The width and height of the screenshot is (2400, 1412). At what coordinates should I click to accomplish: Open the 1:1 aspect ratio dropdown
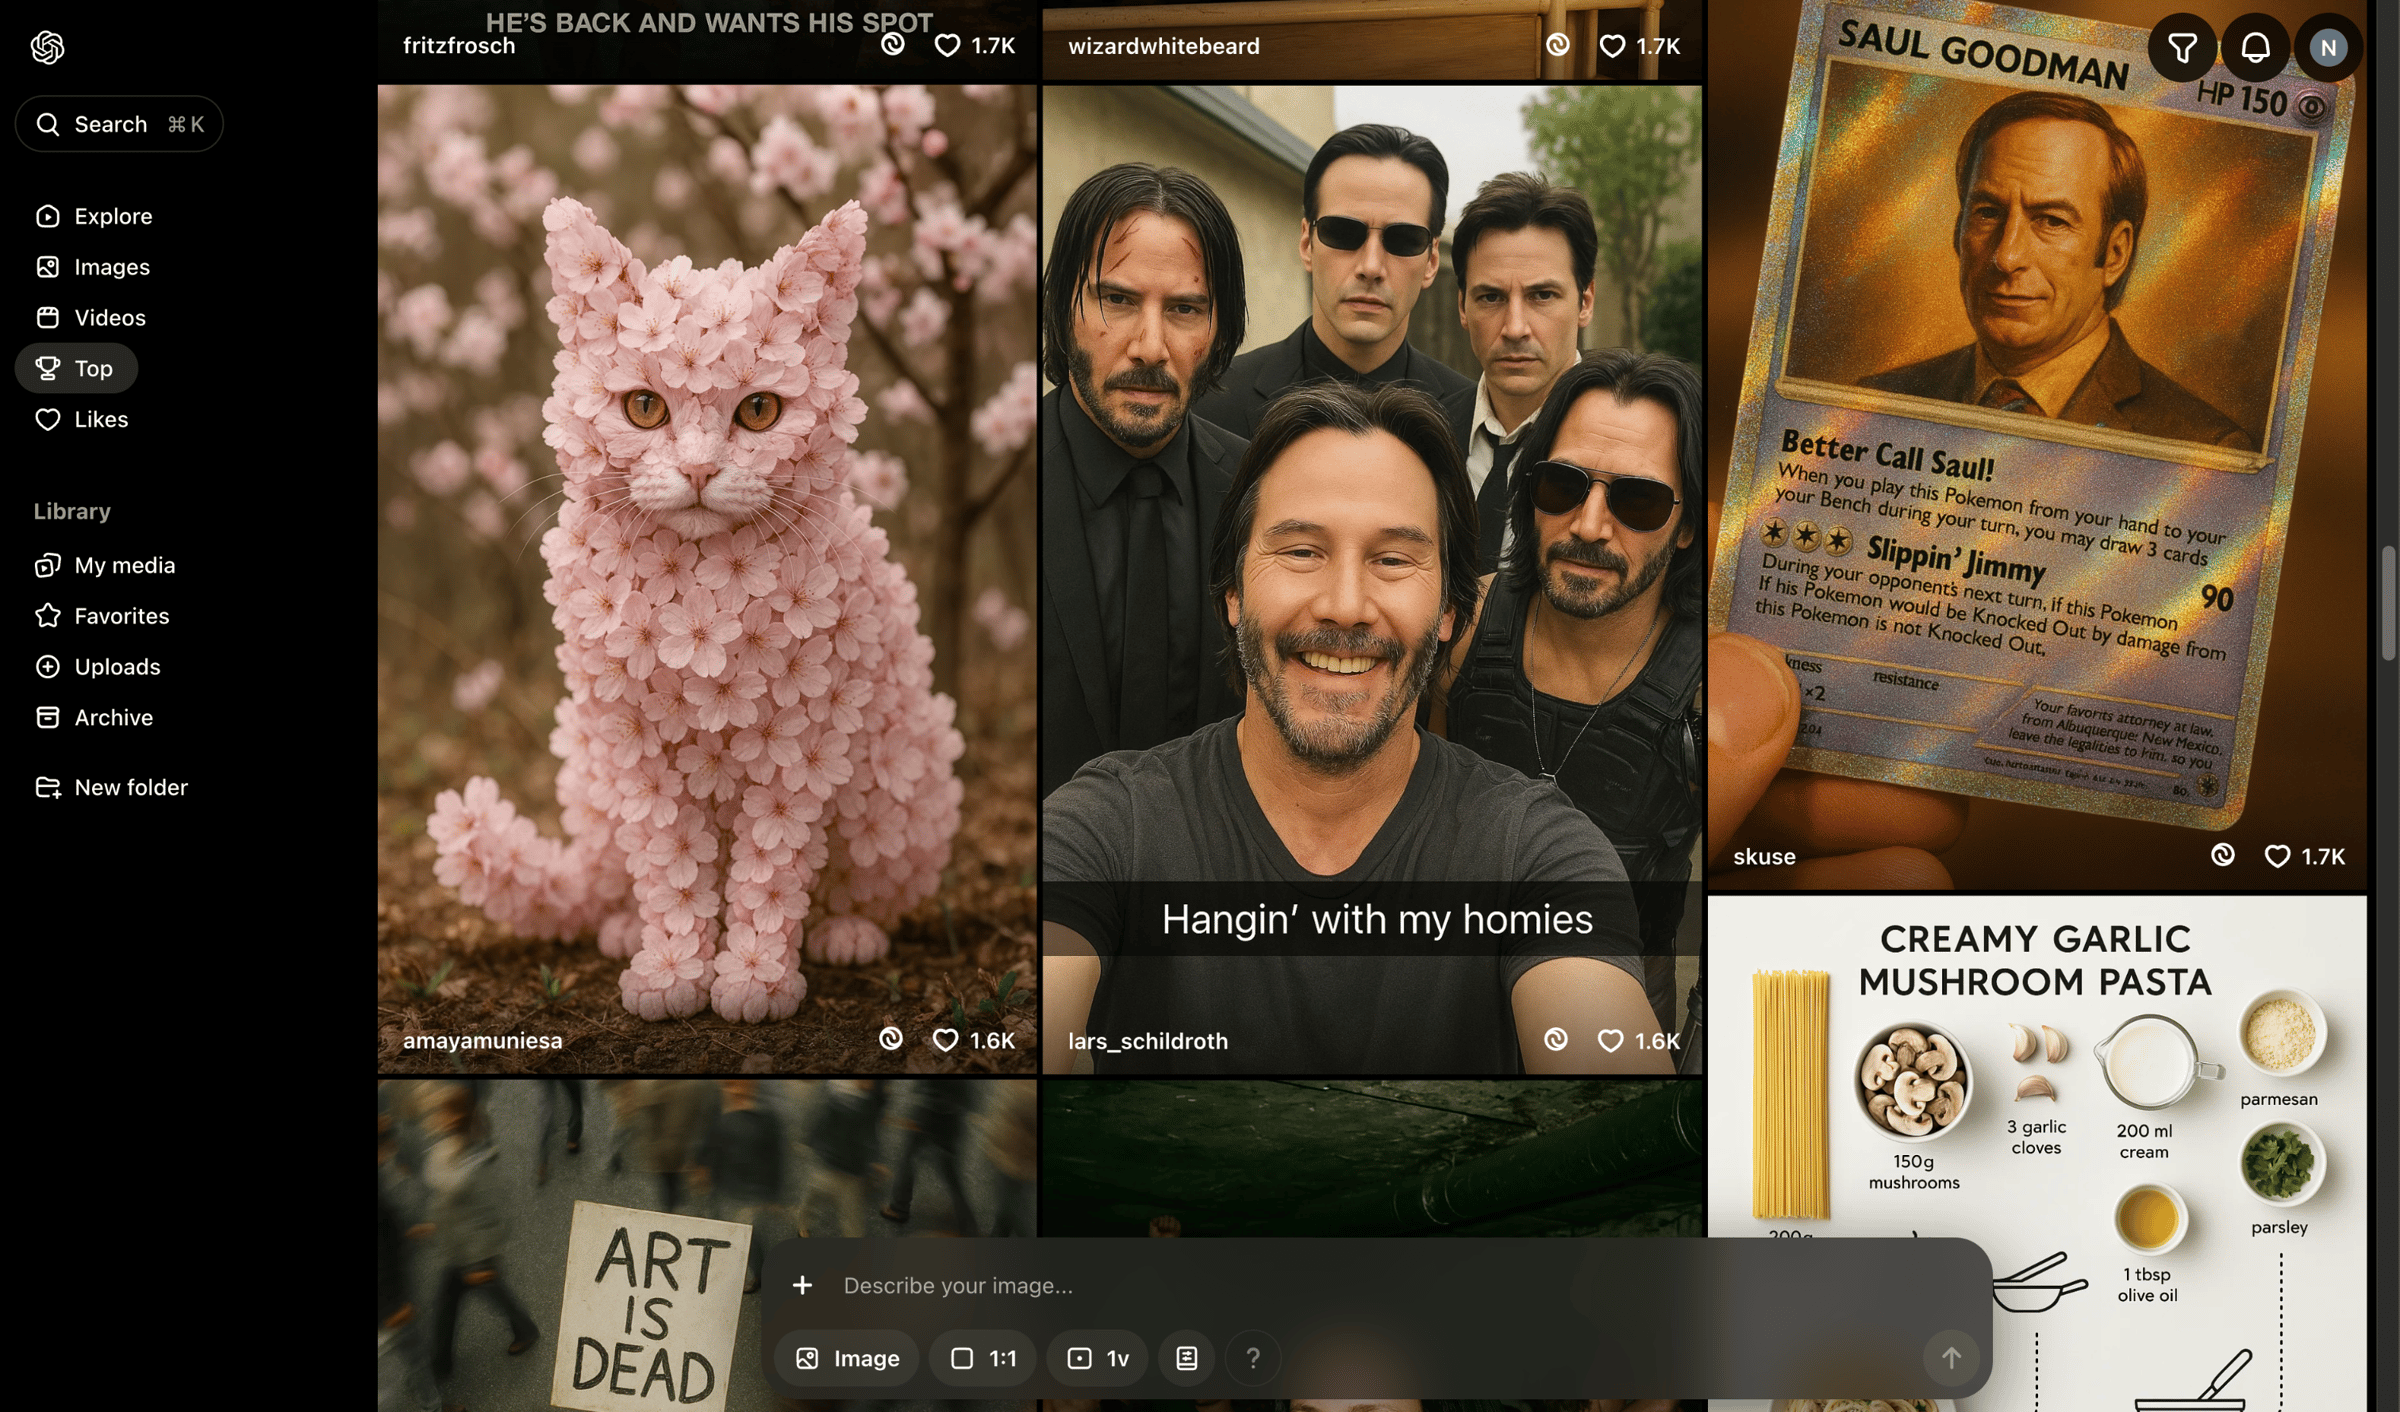tap(983, 1358)
